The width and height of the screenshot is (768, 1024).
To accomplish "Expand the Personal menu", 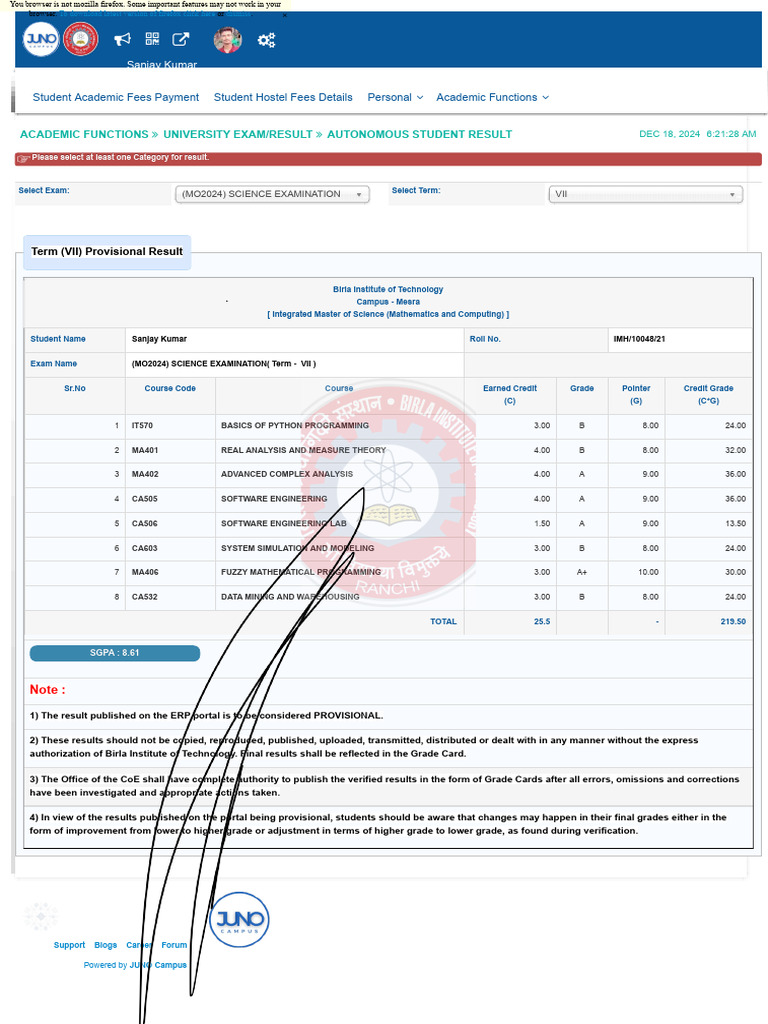I will [x=395, y=97].
